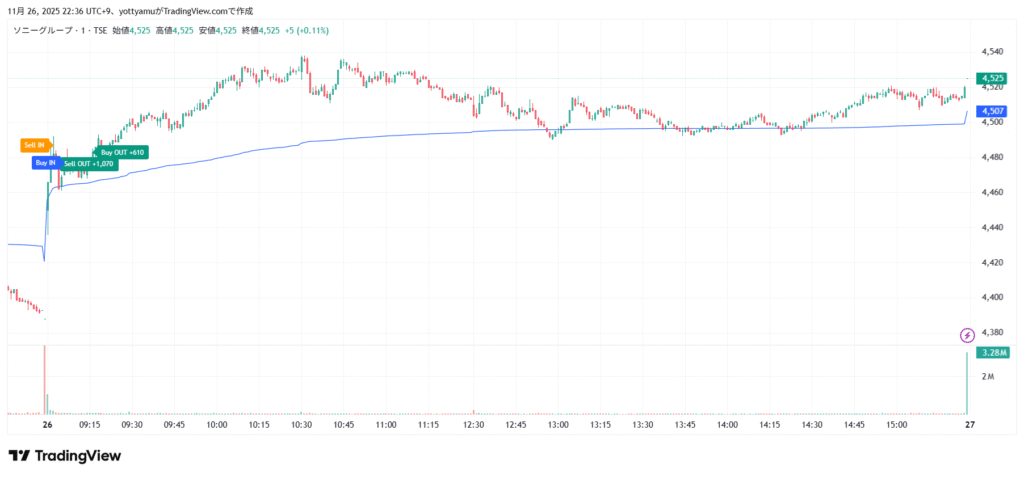Click the date label 26 on time axis
This screenshot has width=1024, height=477.
click(x=46, y=425)
